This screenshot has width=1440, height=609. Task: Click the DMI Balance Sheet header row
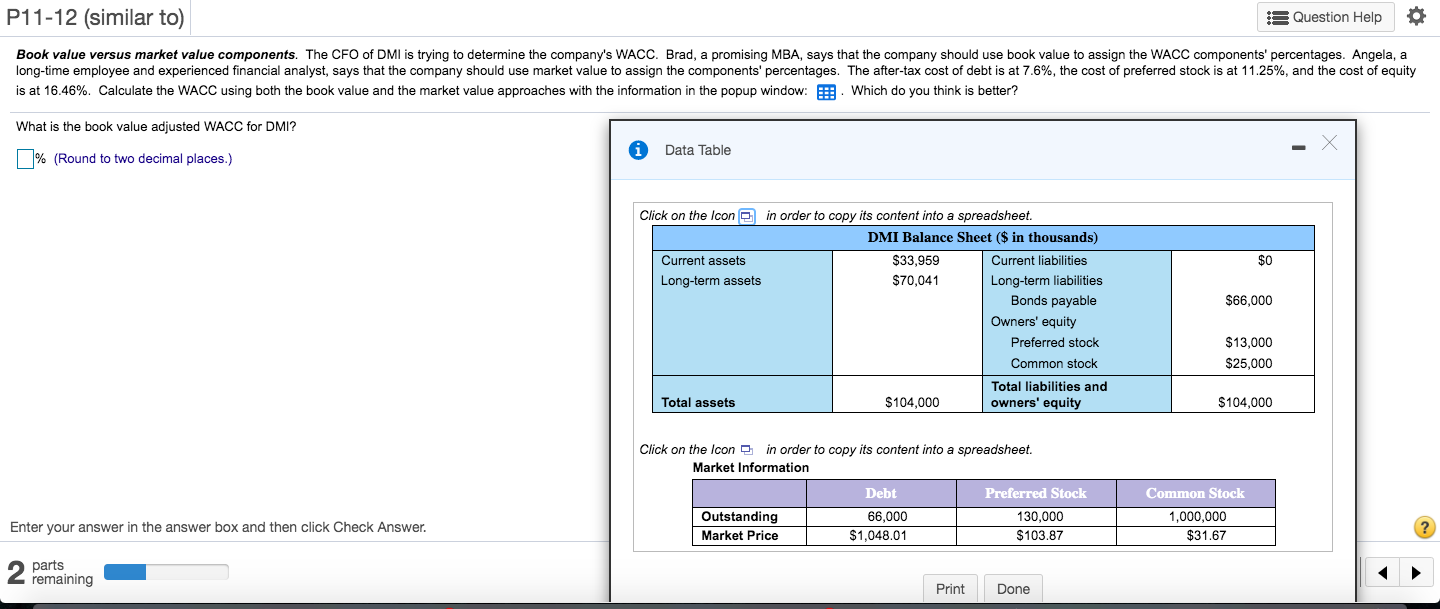point(983,237)
